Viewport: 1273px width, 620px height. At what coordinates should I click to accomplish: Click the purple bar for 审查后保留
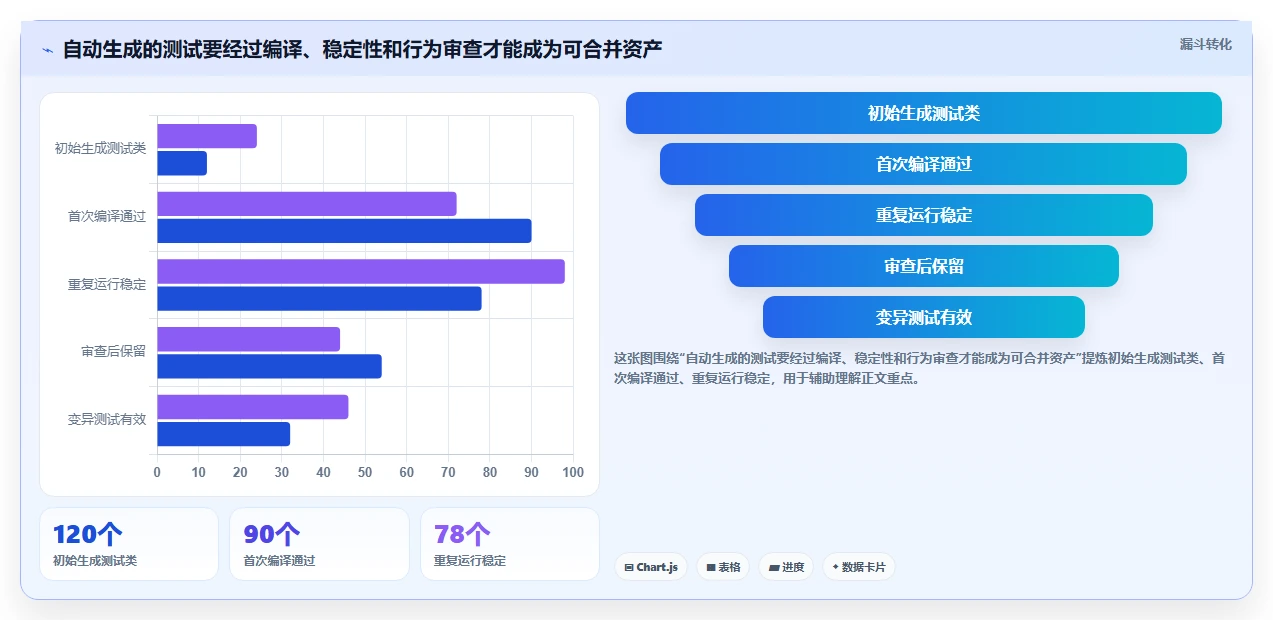pos(248,339)
